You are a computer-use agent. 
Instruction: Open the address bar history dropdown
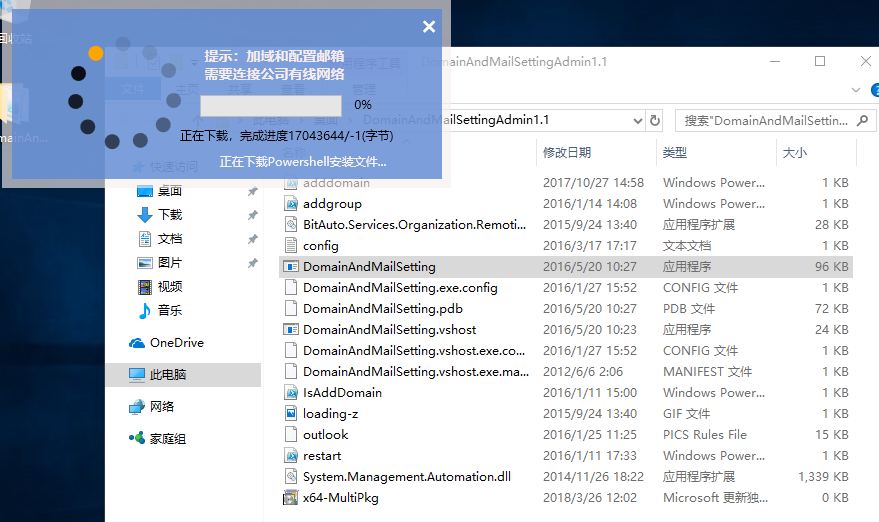point(637,121)
